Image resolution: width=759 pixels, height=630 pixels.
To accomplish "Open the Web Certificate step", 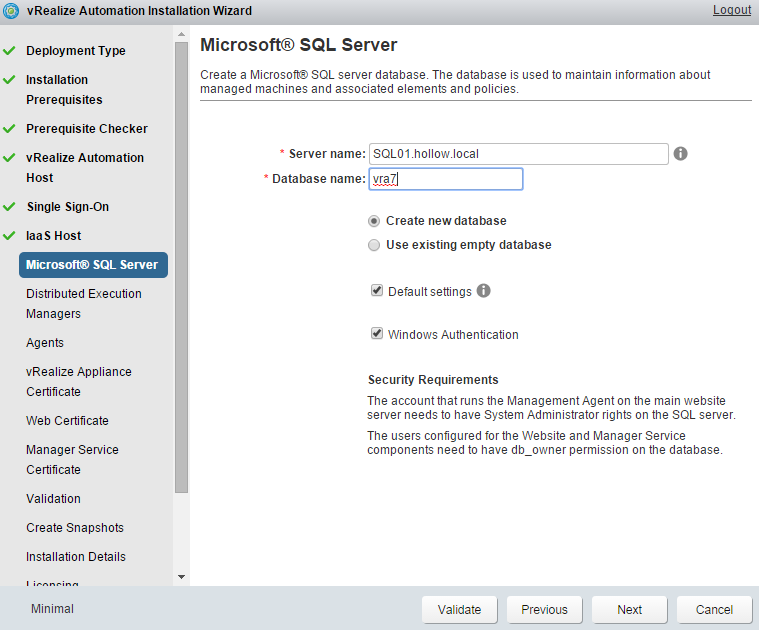I will pyautogui.click(x=67, y=421).
